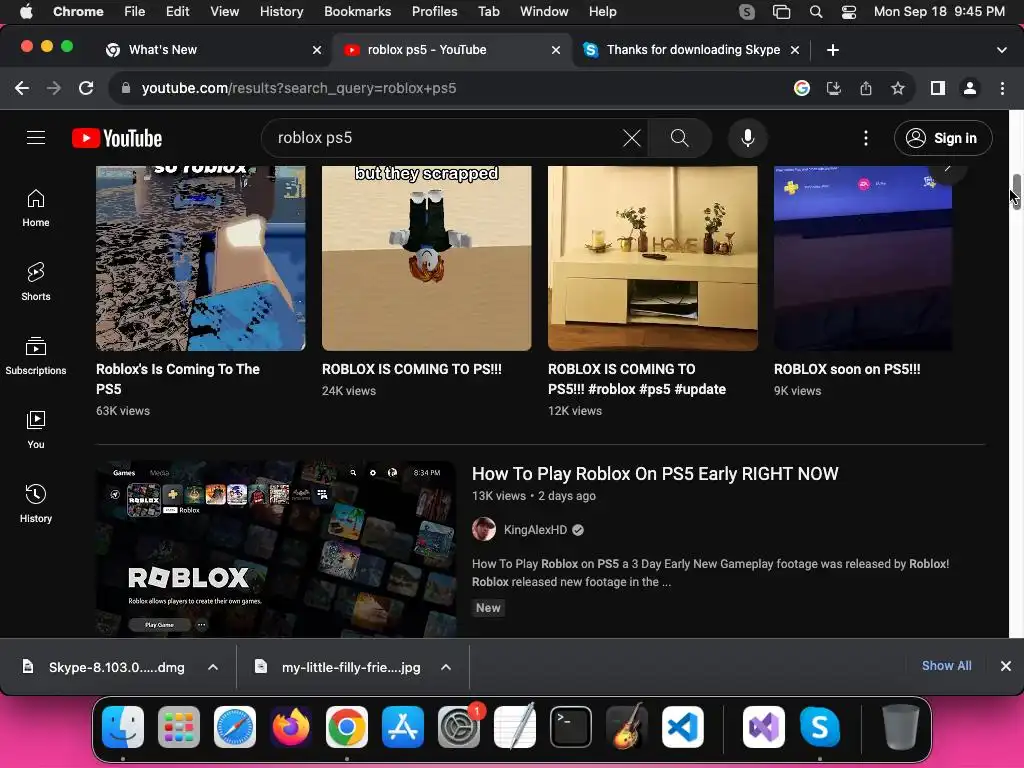Open Finder from the Dock
1024x768 pixels.
point(123,727)
